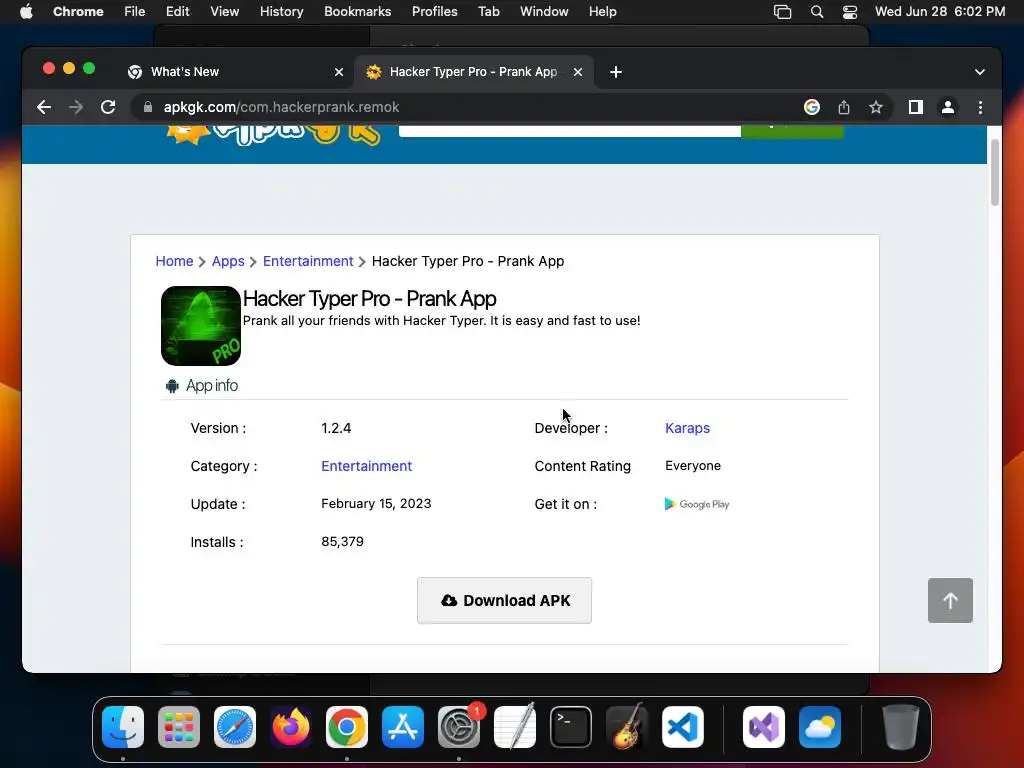Image resolution: width=1024 pixels, height=768 pixels.
Task: Switch to the What's New tab
Action: pyautogui.click(x=235, y=72)
